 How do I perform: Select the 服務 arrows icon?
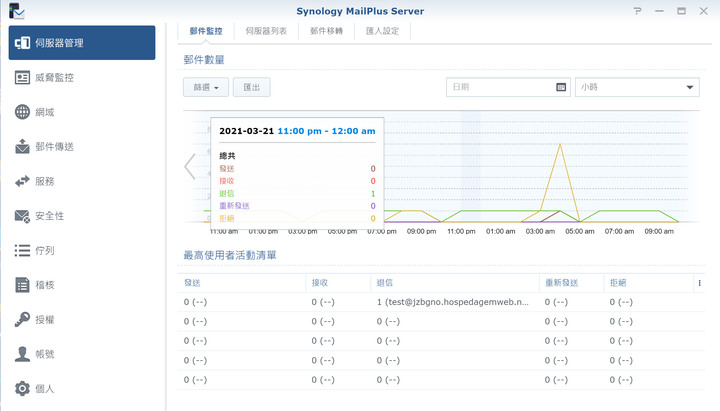coord(22,181)
